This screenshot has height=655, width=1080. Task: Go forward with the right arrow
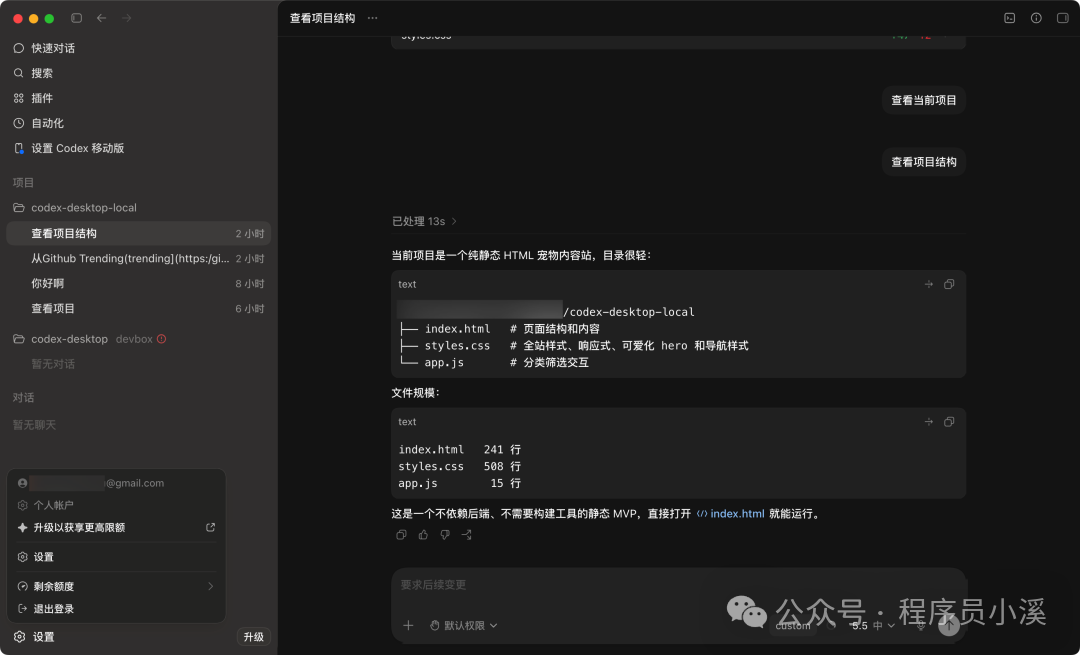point(127,18)
